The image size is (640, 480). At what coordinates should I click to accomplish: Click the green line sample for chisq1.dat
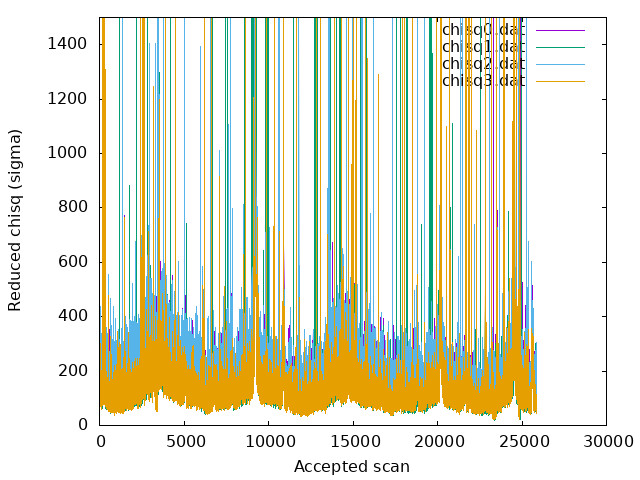[560, 47]
